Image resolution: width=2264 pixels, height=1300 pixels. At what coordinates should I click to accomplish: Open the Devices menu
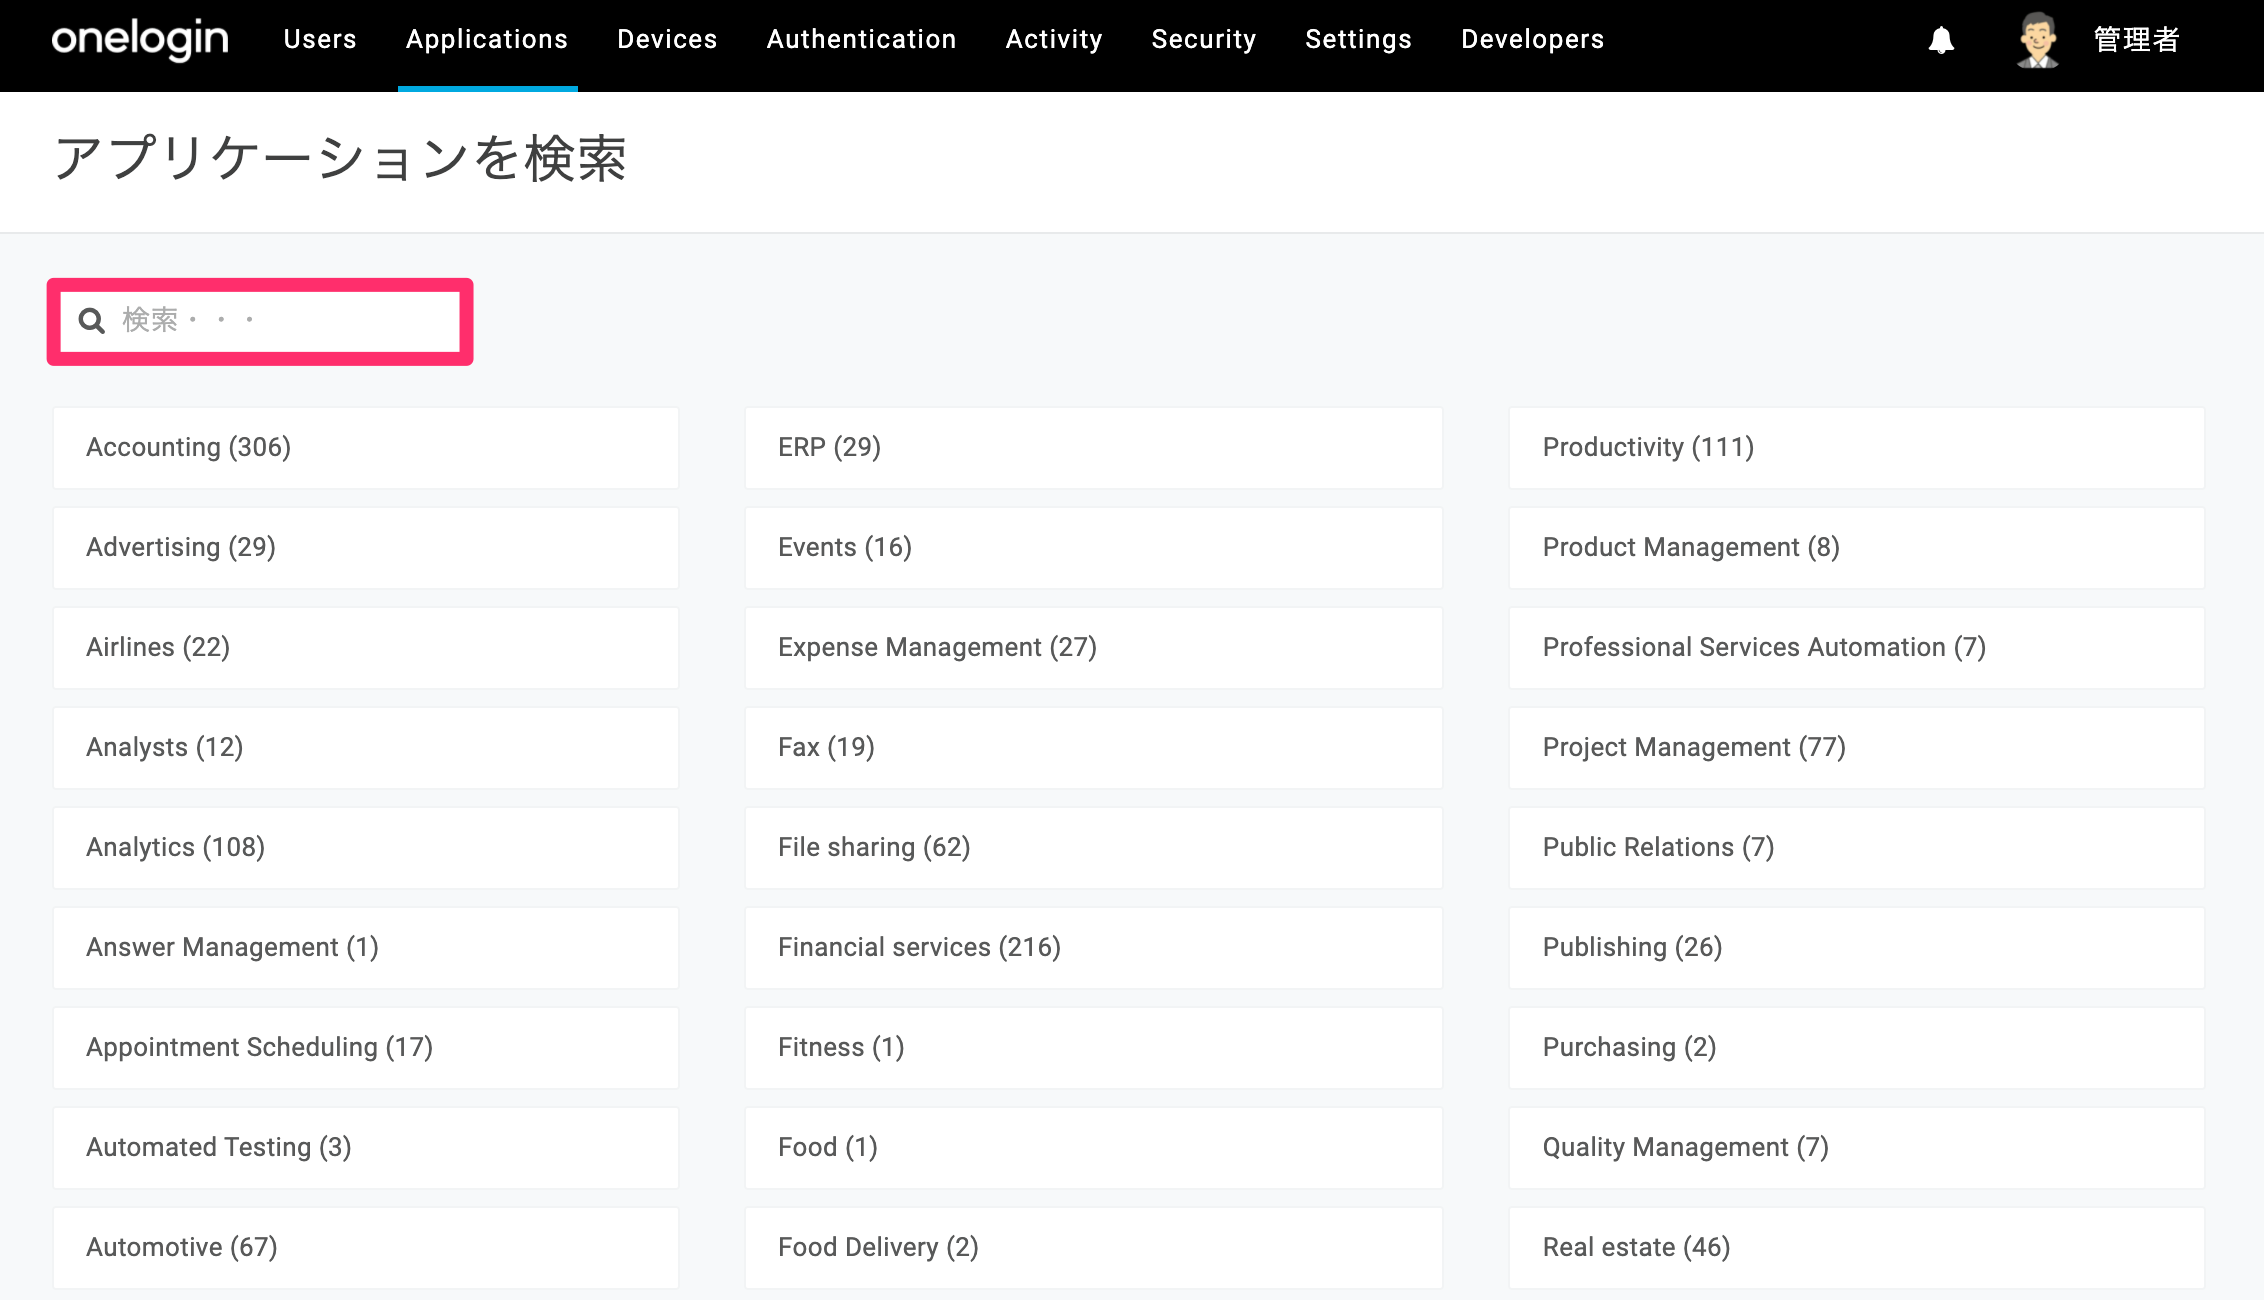pyautogui.click(x=667, y=39)
